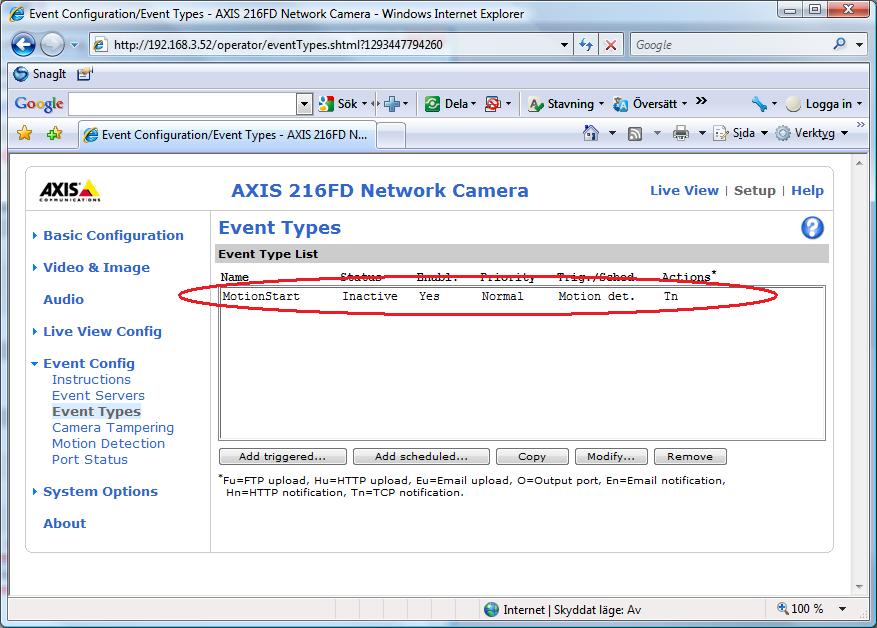
Task: Open the Camera Tampering page
Action: pyautogui.click(x=113, y=428)
